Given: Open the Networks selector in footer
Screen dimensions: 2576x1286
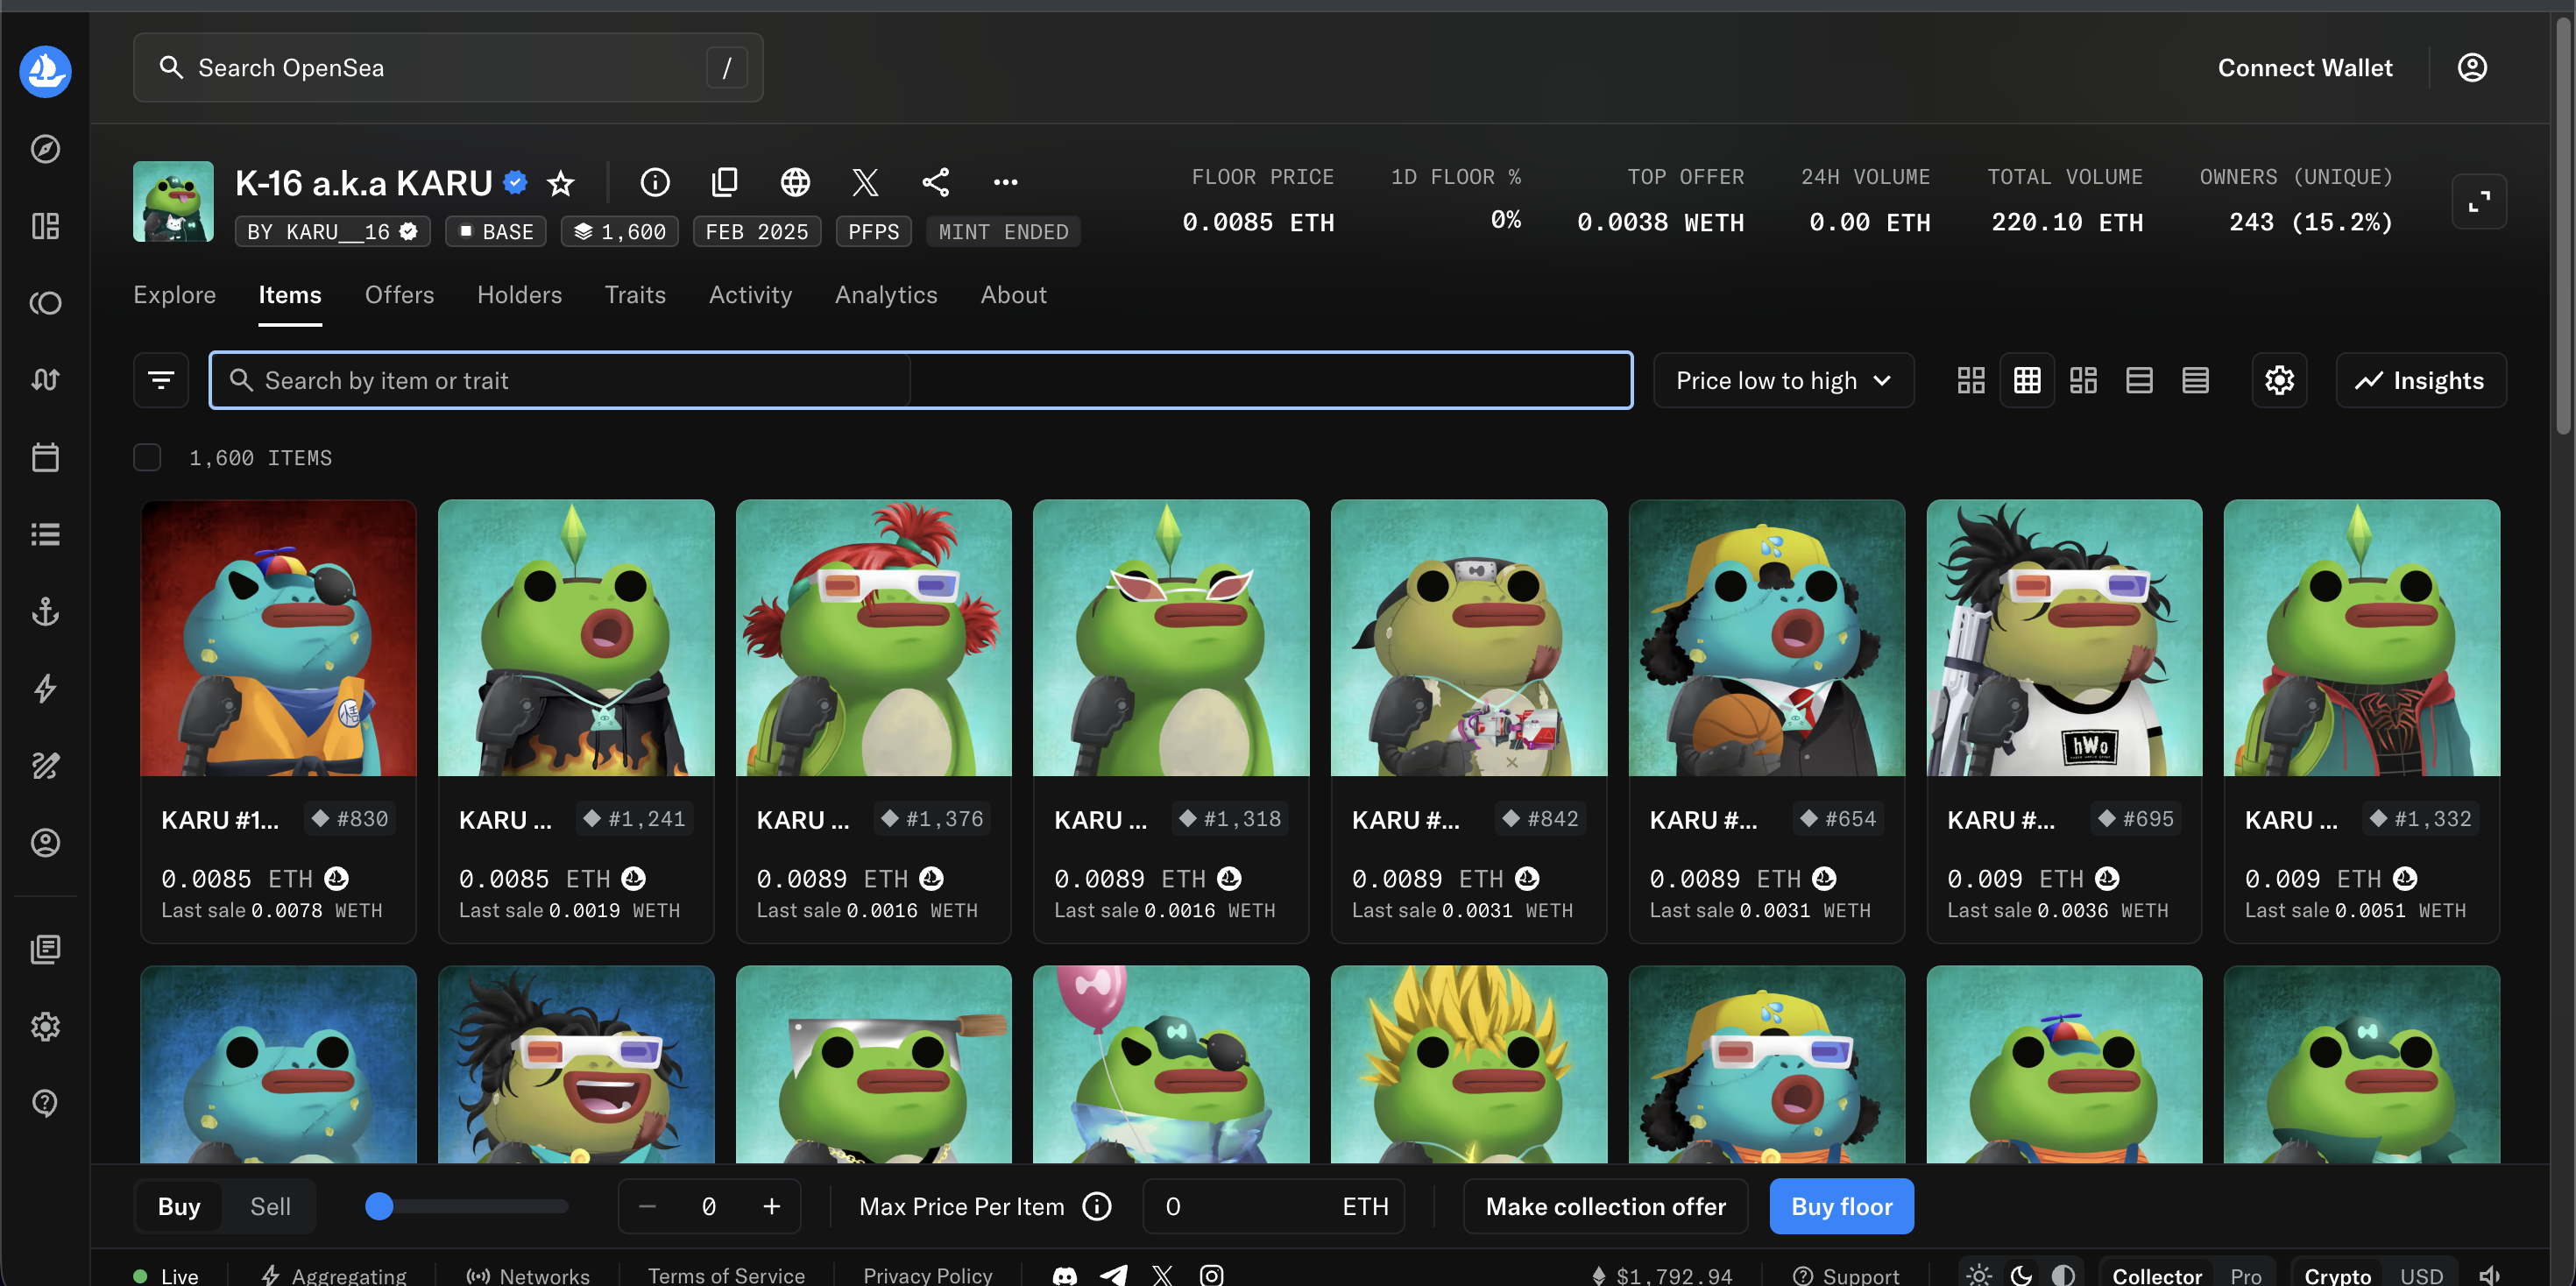Looking at the screenshot, I should 528,1275.
